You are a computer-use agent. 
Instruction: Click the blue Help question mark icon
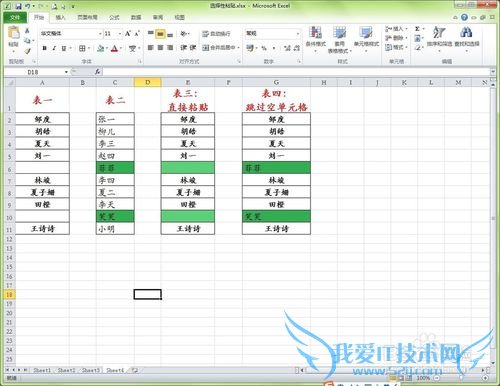coord(464,17)
